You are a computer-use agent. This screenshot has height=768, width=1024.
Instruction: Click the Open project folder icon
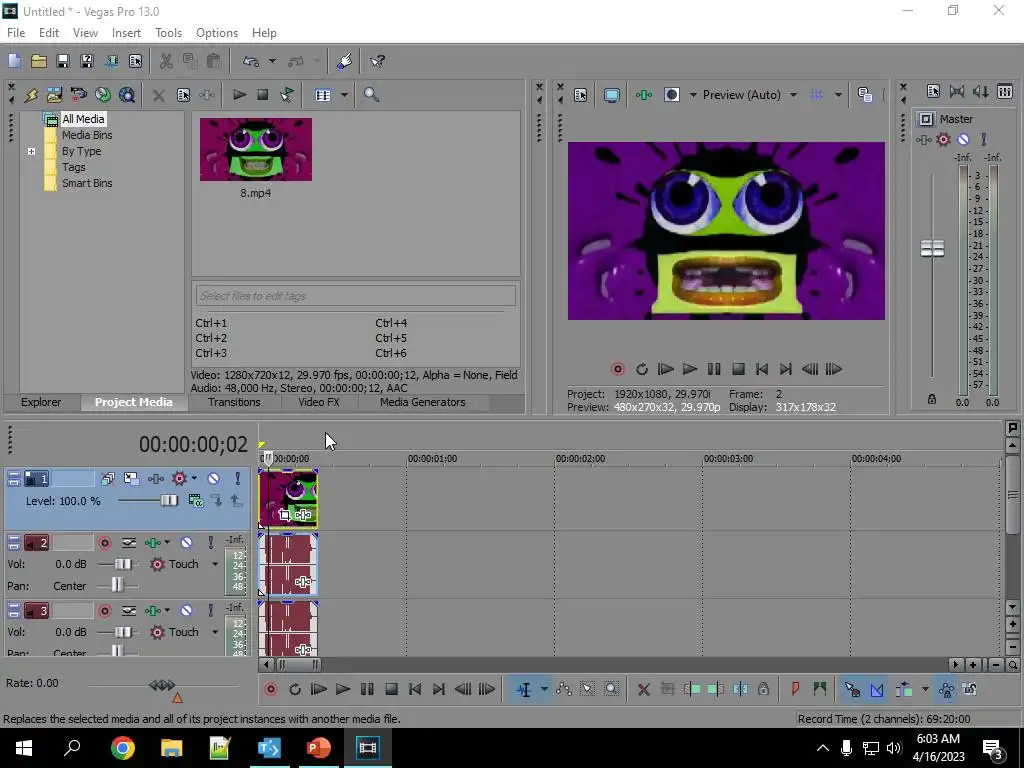click(x=39, y=61)
